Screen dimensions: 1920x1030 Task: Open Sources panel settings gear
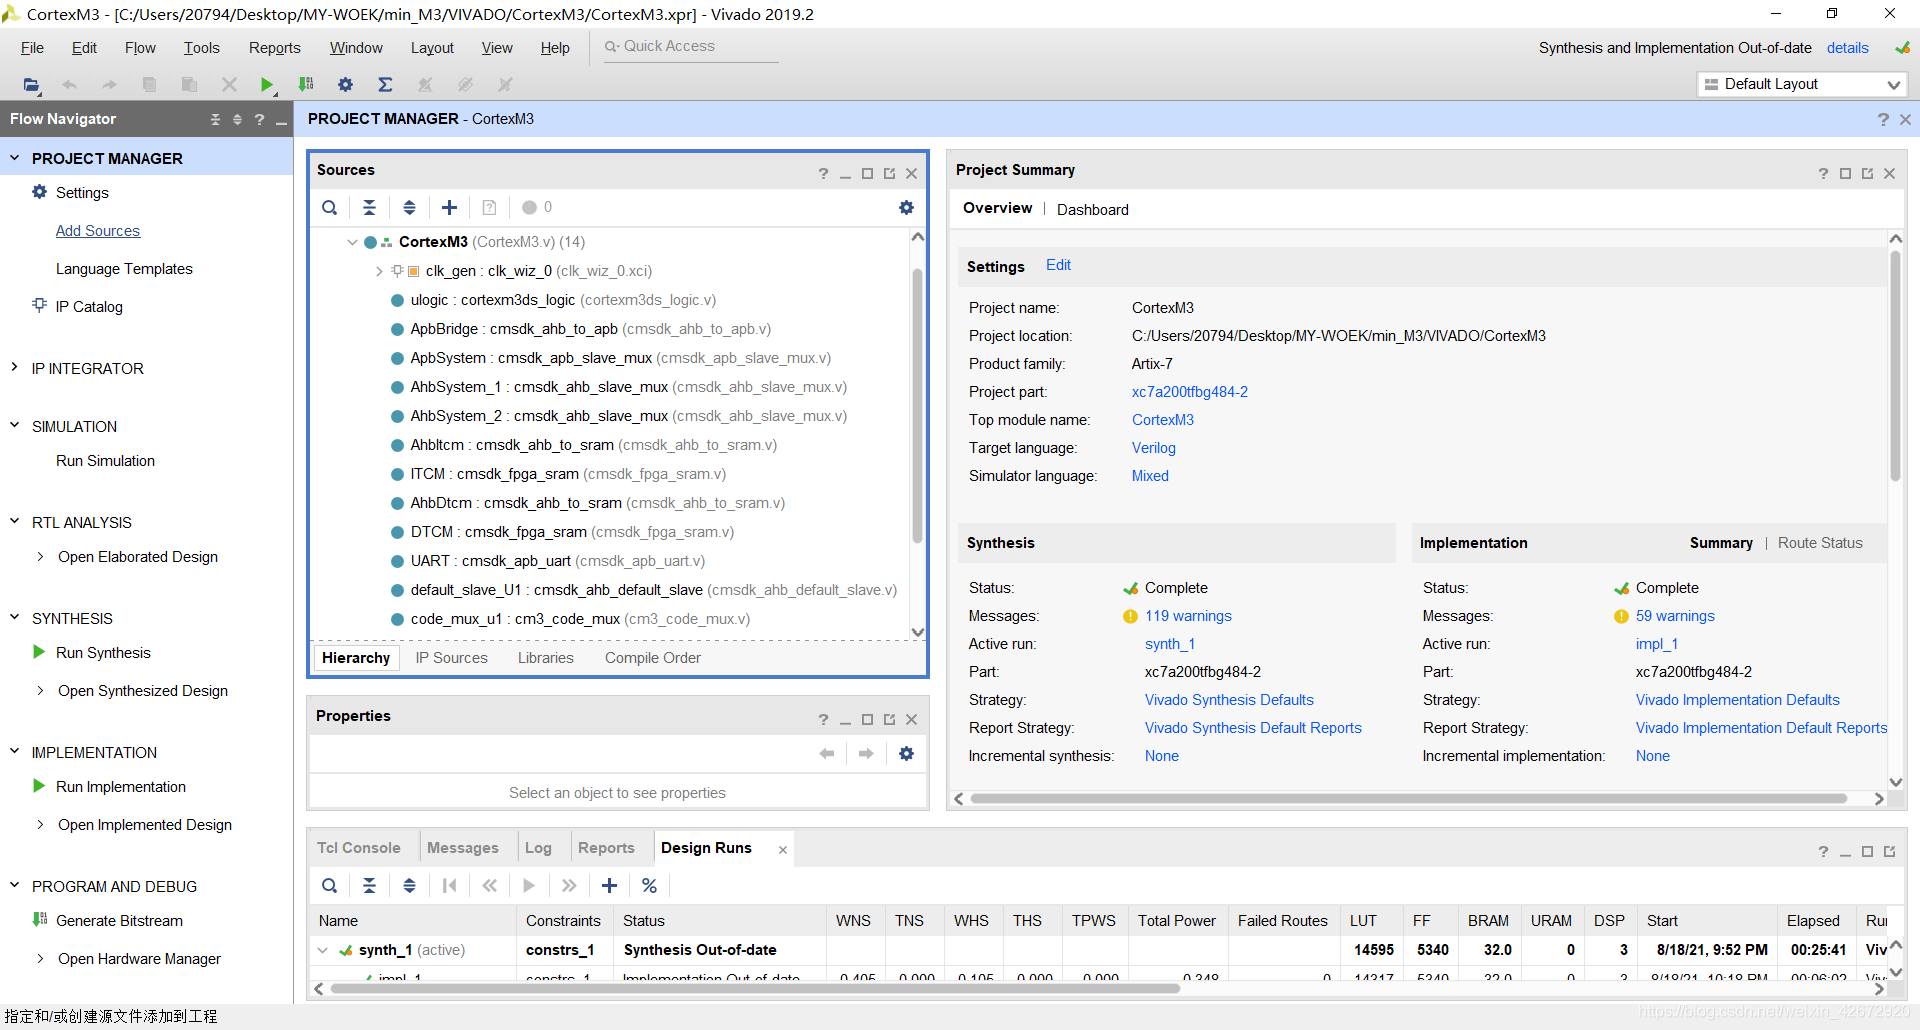[906, 208]
